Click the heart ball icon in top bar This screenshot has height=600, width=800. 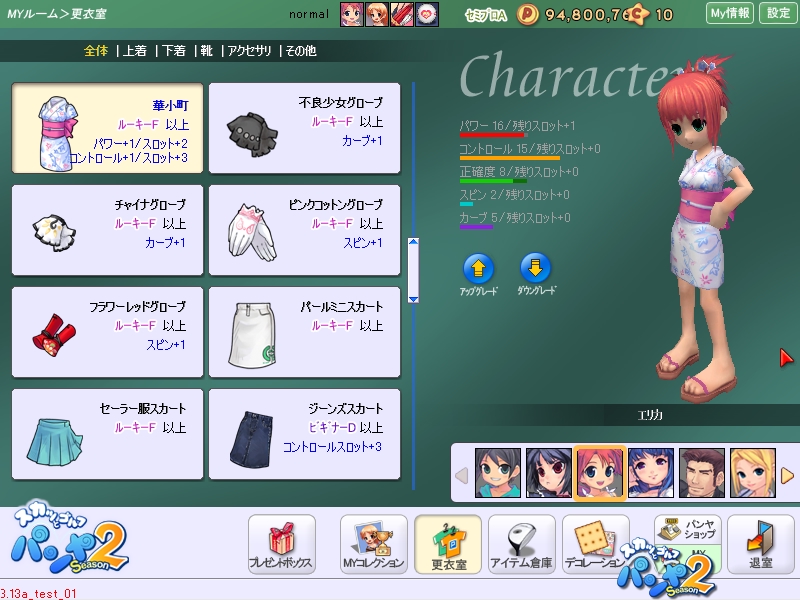[427, 14]
